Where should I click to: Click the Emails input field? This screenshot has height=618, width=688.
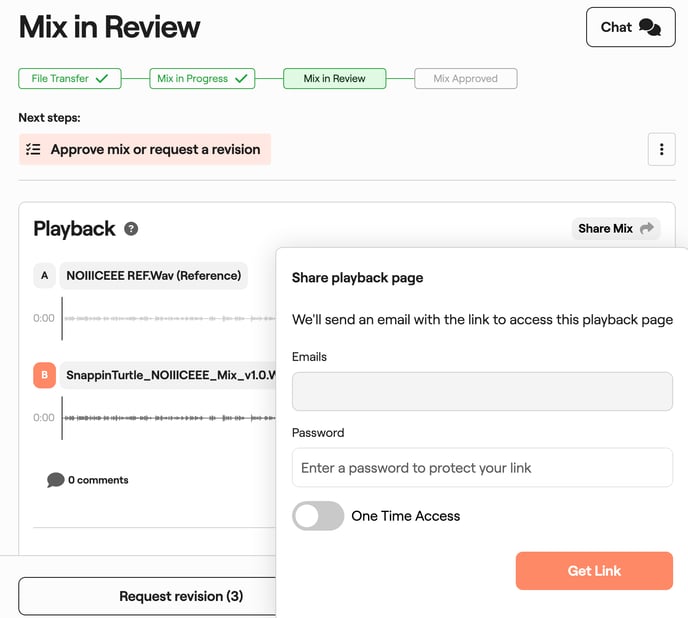click(482, 391)
